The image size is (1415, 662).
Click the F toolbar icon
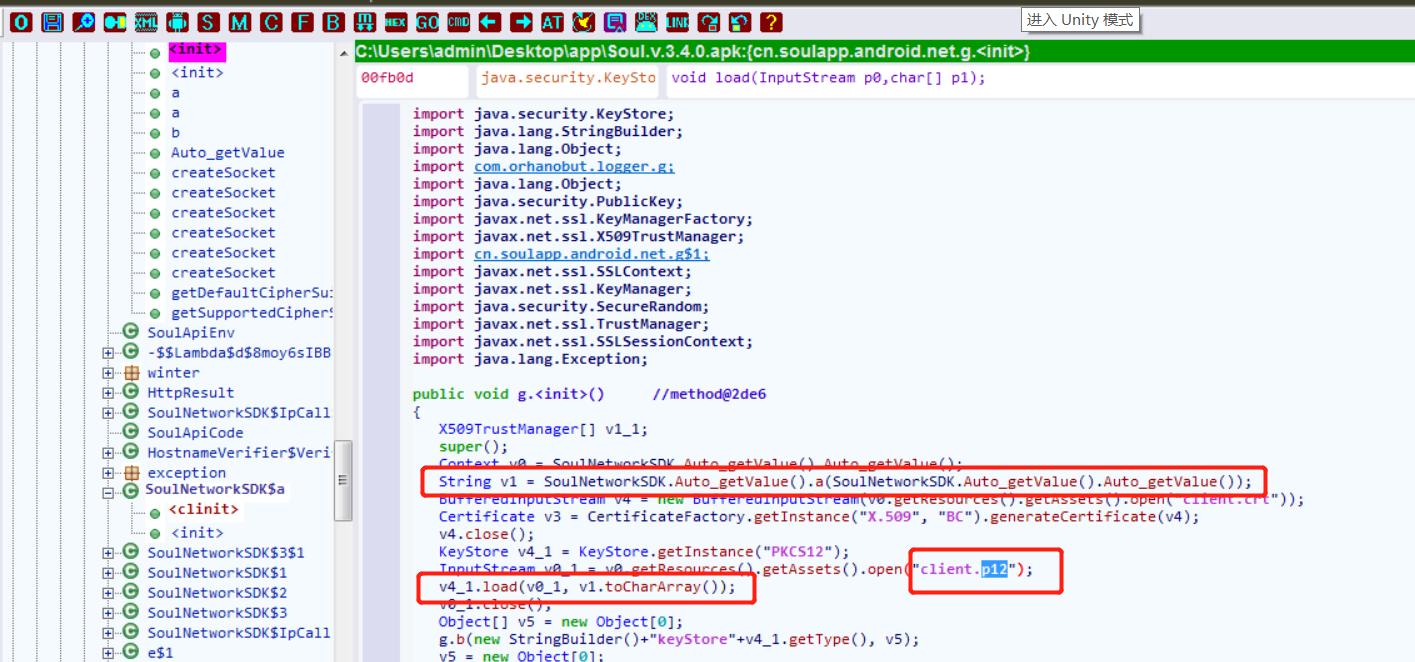pos(302,21)
